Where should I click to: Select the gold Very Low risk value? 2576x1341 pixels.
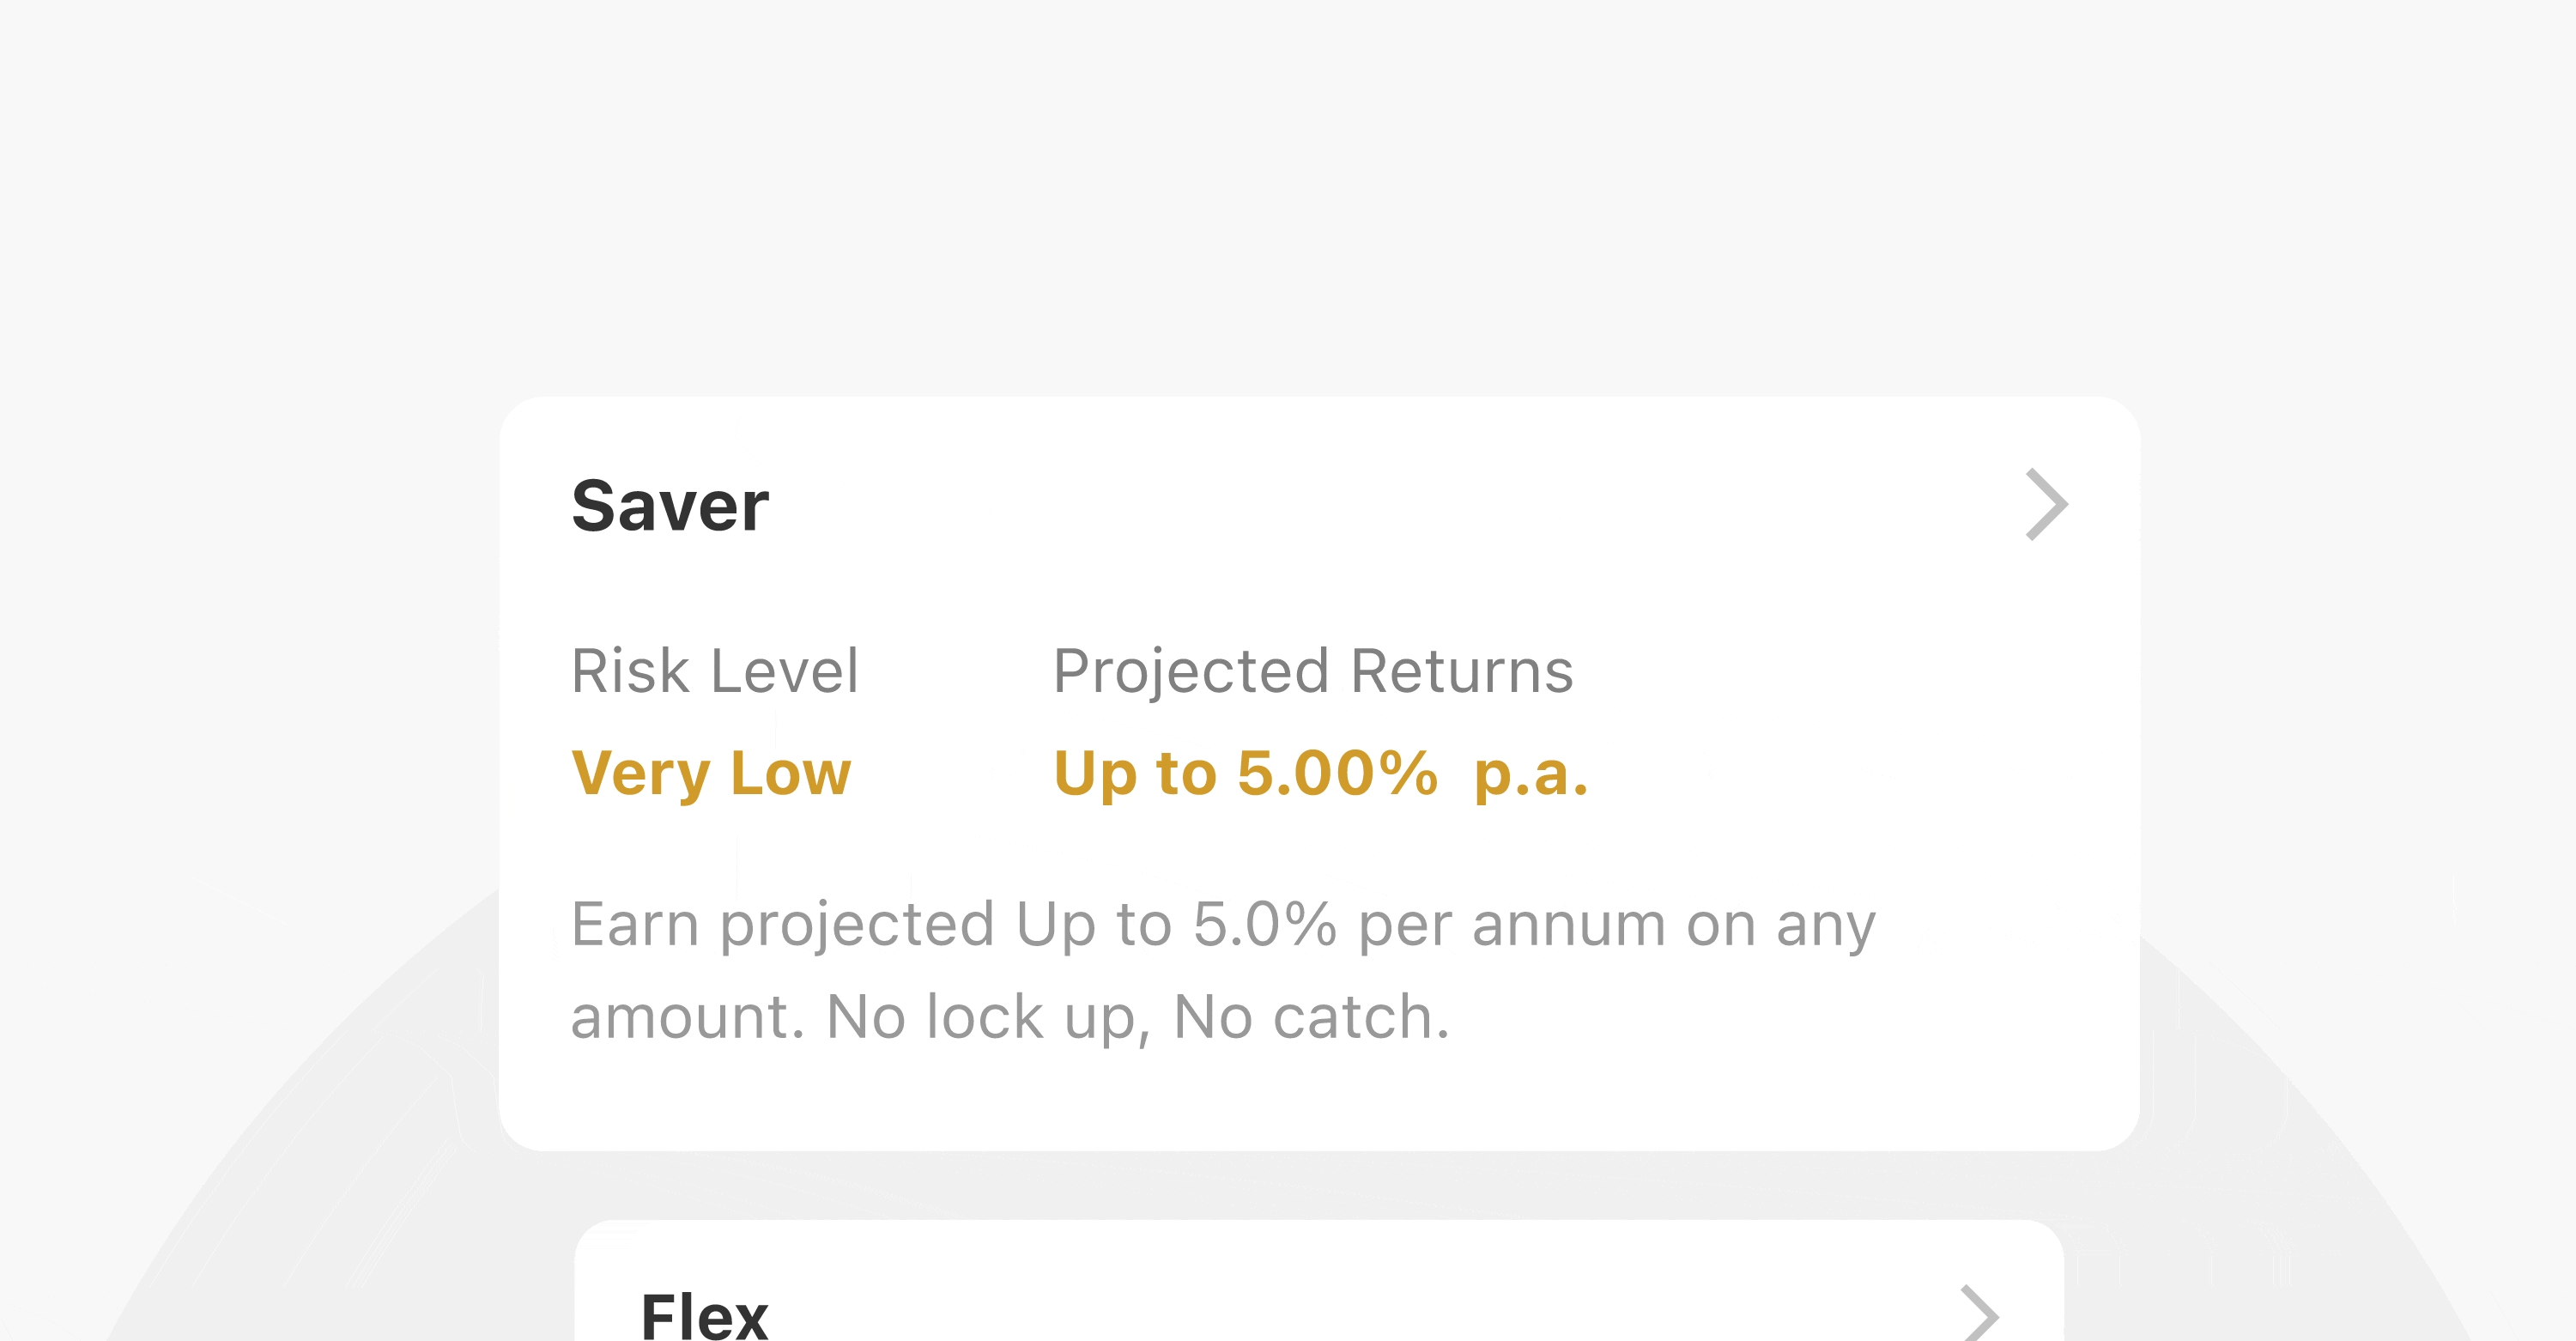click(x=710, y=773)
